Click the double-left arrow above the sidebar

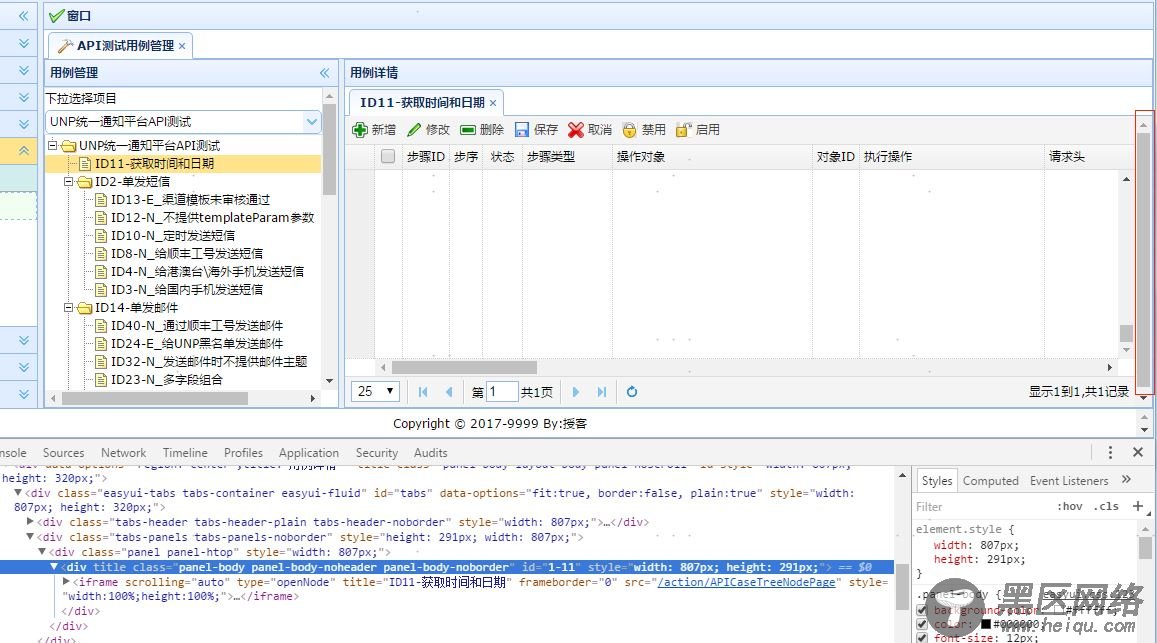24,16
